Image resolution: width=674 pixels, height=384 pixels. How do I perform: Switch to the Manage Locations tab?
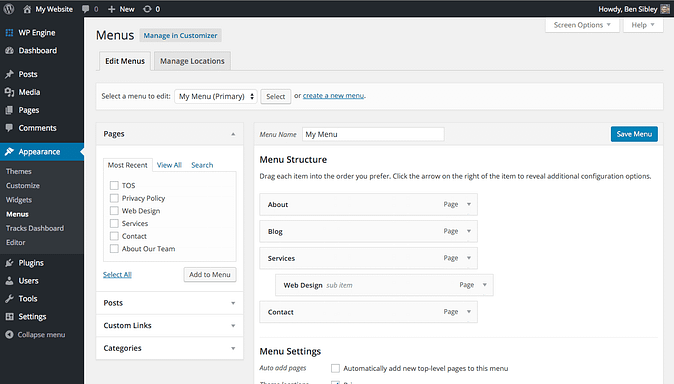click(x=192, y=61)
